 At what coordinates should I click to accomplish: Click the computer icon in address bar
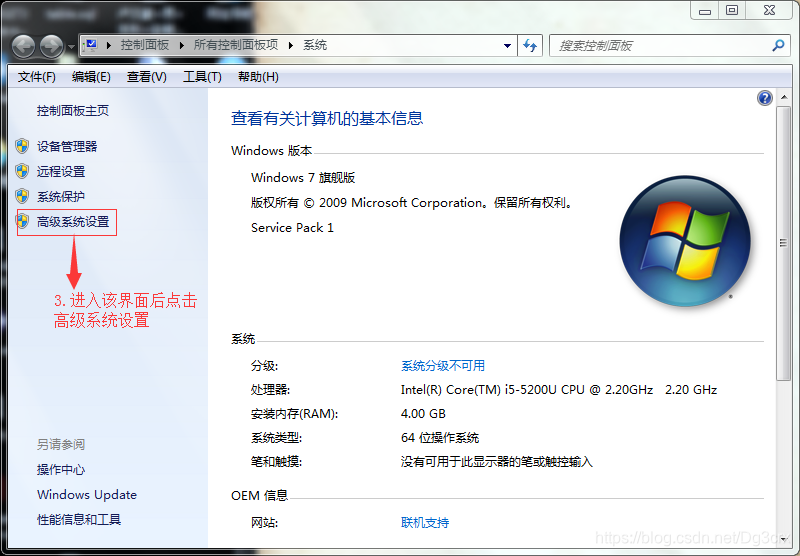[x=91, y=45]
